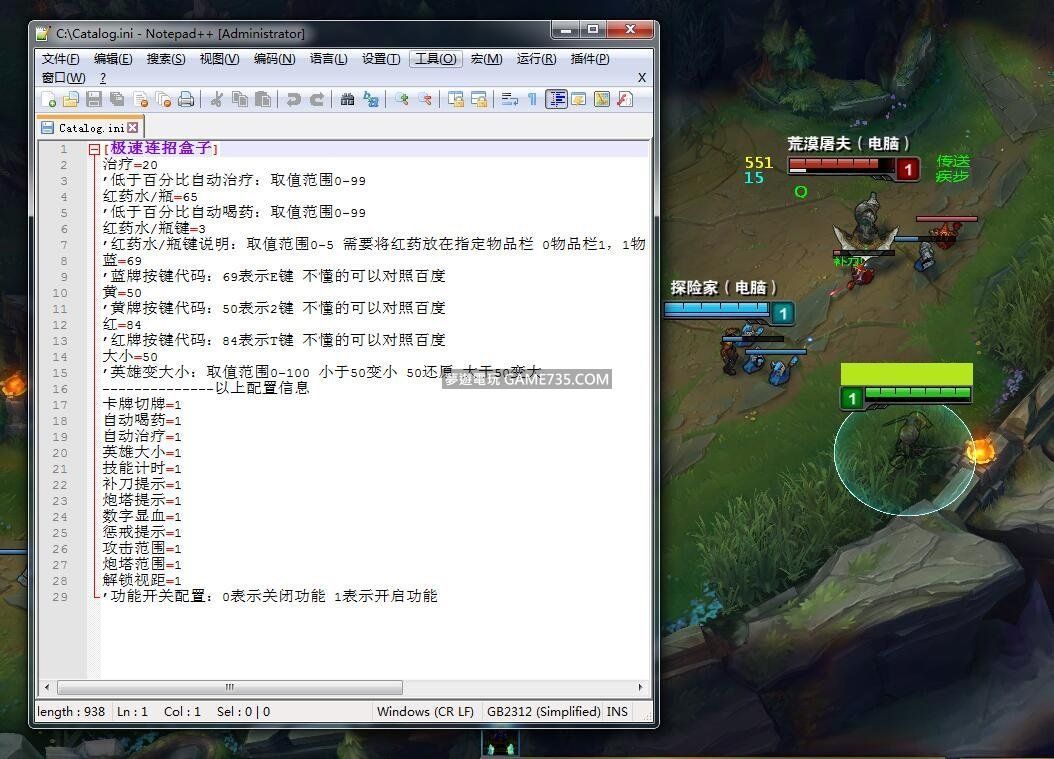Click the line 蓝=69
1054x759 pixels.
[x=122, y=260]
